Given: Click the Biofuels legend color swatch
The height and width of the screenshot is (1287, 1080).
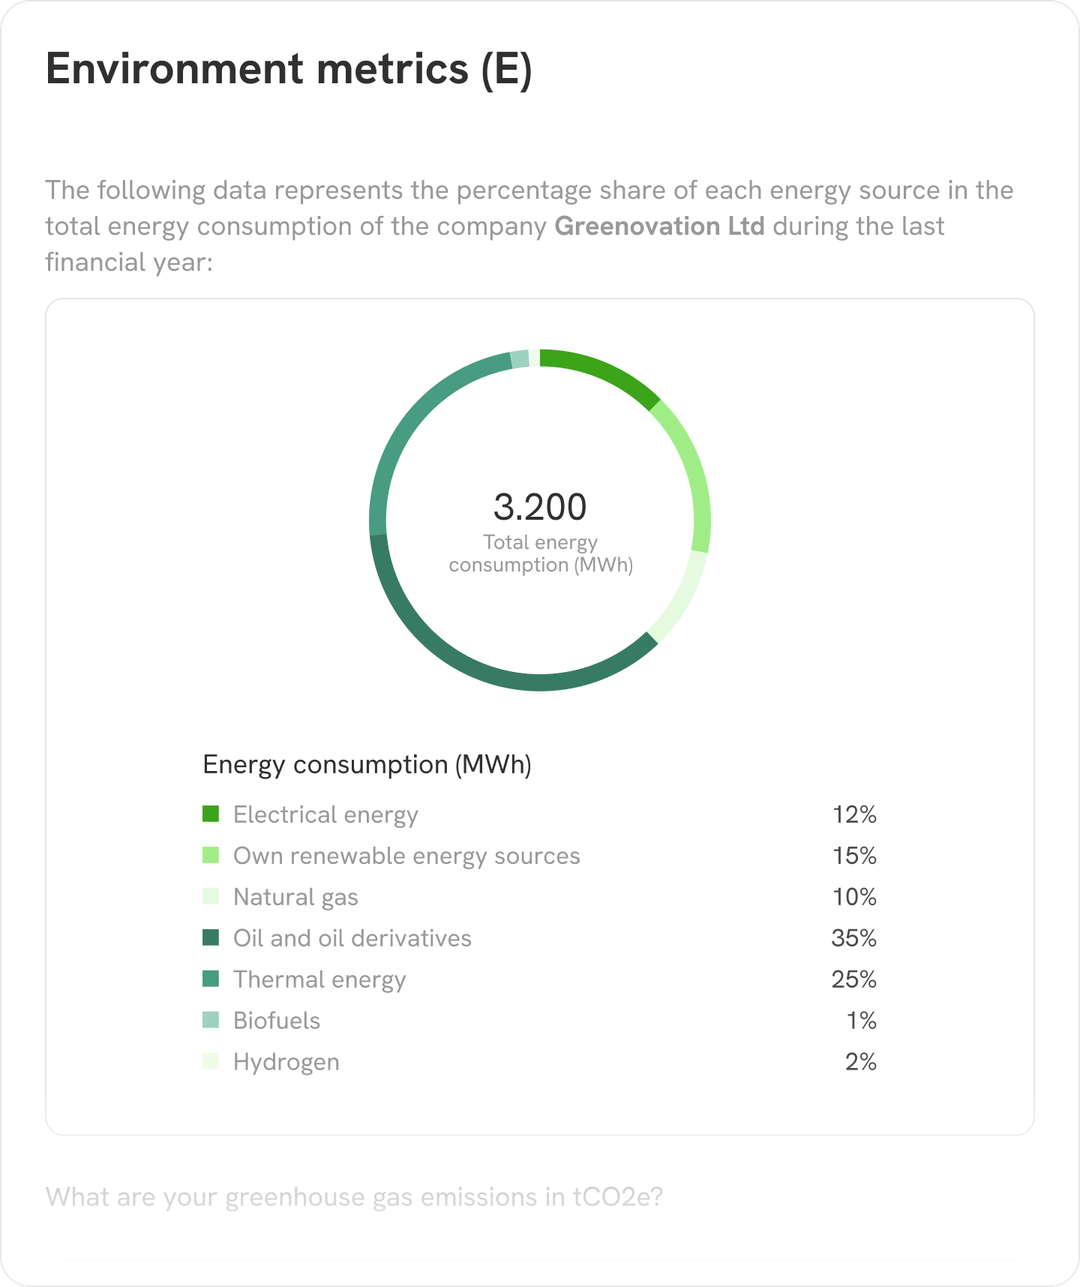Looking at the screenshot, I should coord(211,1020).
